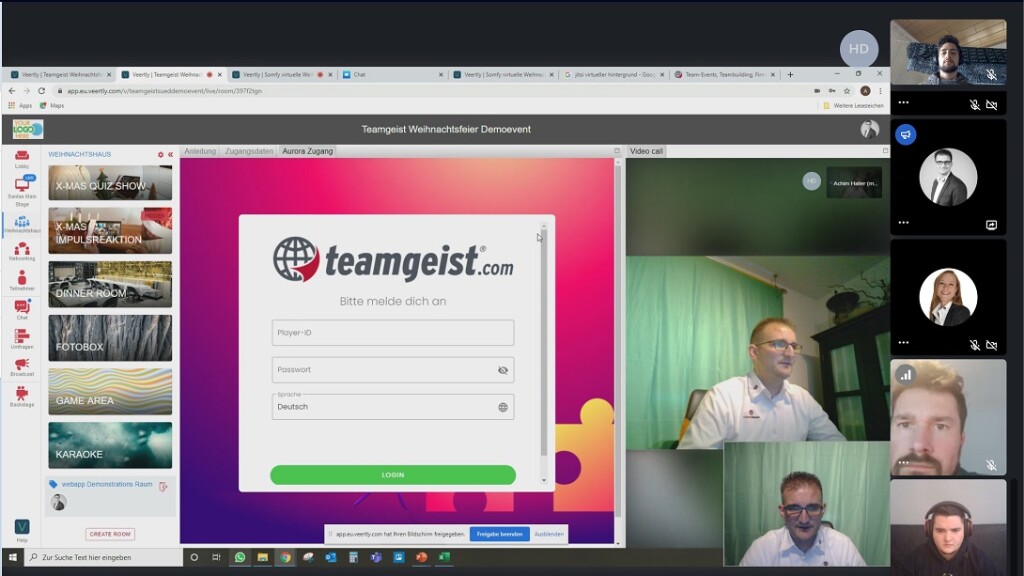Enter the GAME AREA room
This screenshot has height=576, width=1024.
click(110, 391)
